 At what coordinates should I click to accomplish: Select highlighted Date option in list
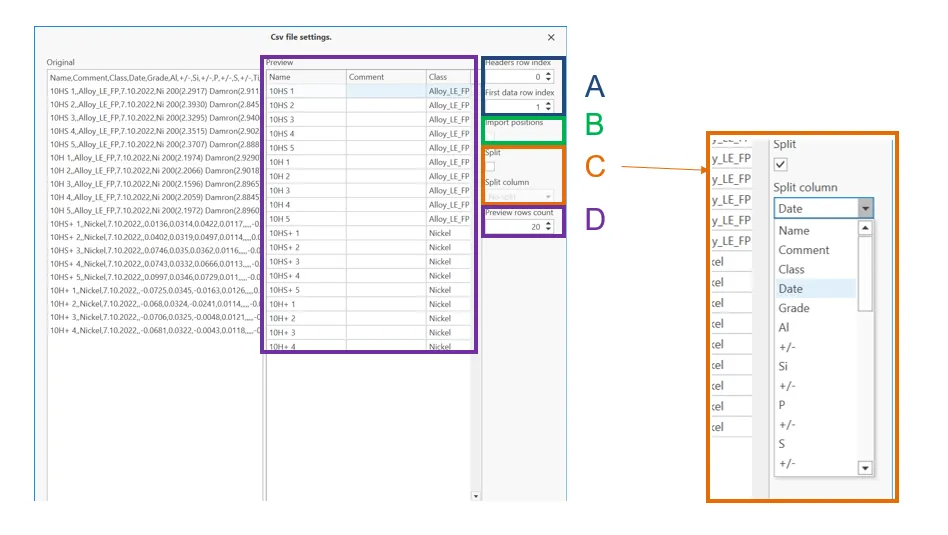(815, 289)
